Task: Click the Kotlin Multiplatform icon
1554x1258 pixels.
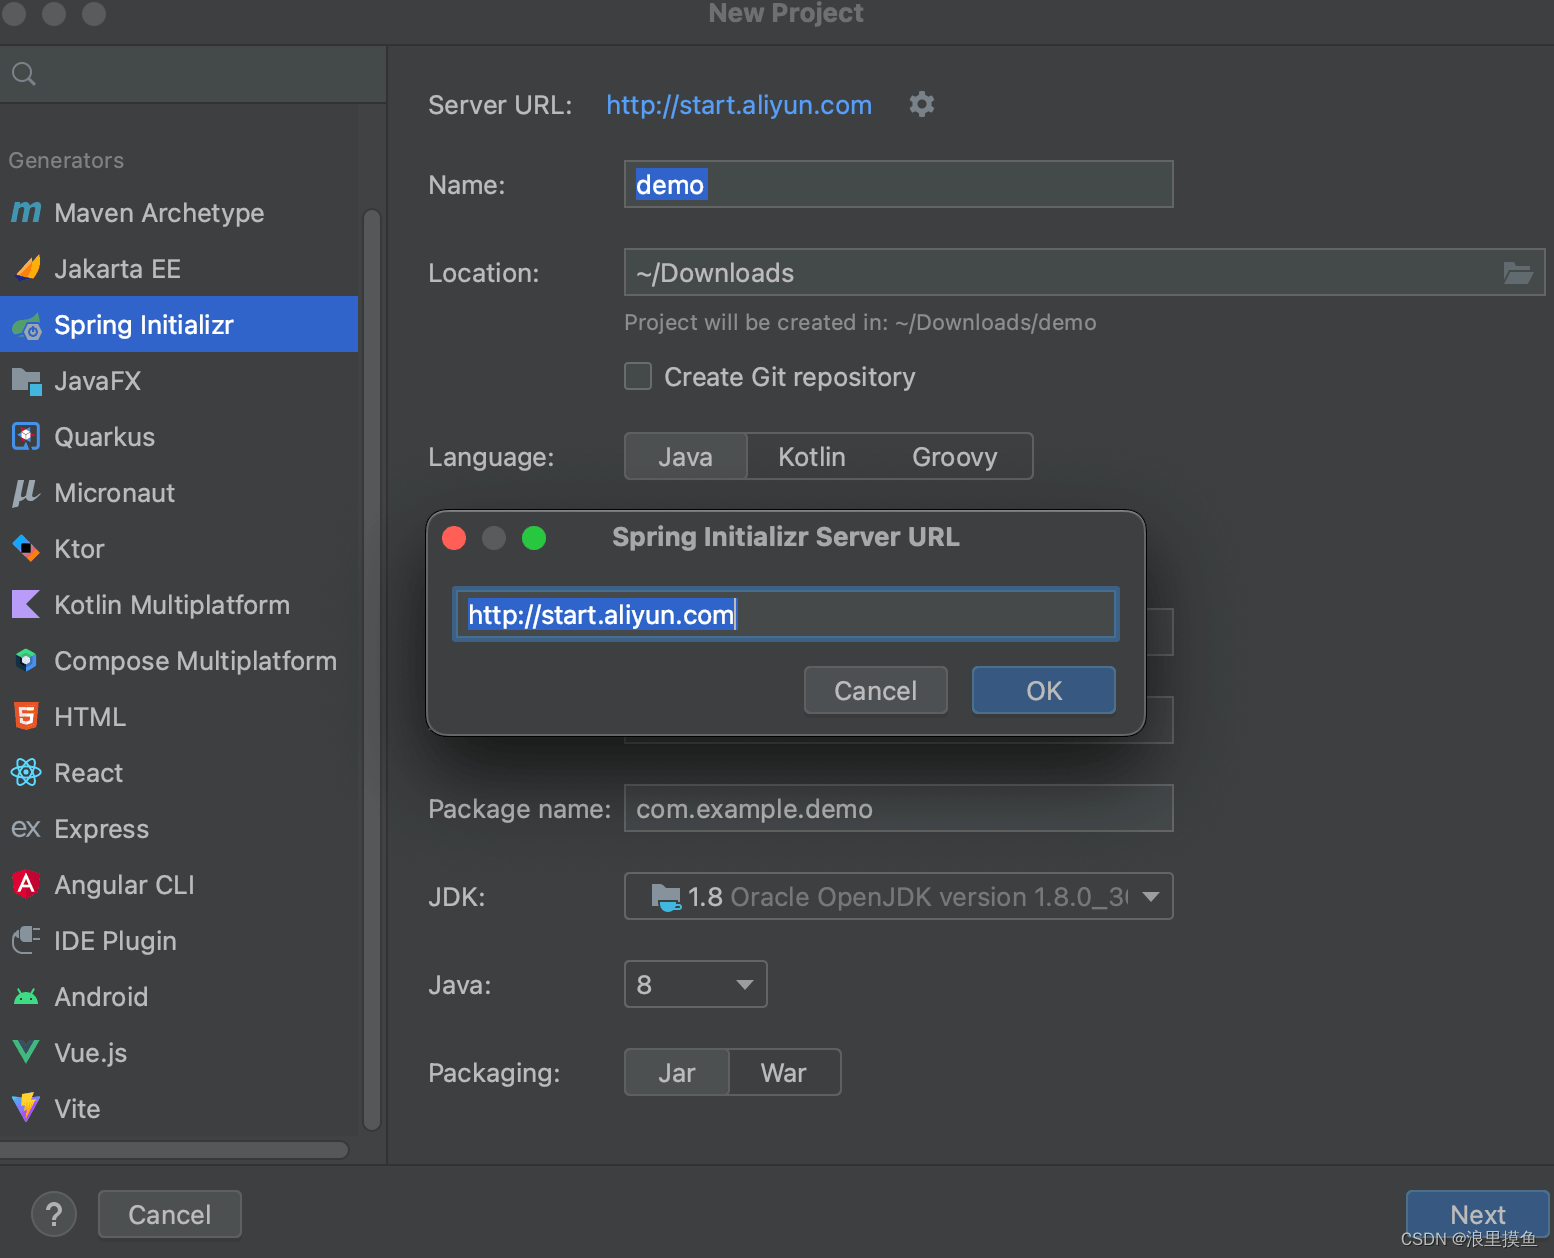Action: coord(26,604)
